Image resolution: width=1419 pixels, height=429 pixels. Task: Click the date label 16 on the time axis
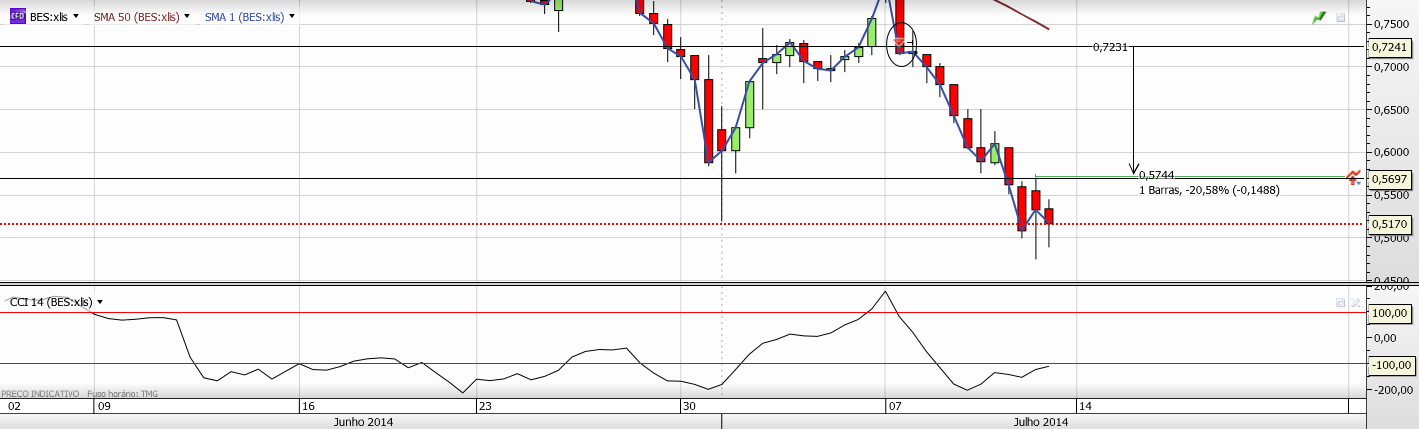tap(309, 407)
